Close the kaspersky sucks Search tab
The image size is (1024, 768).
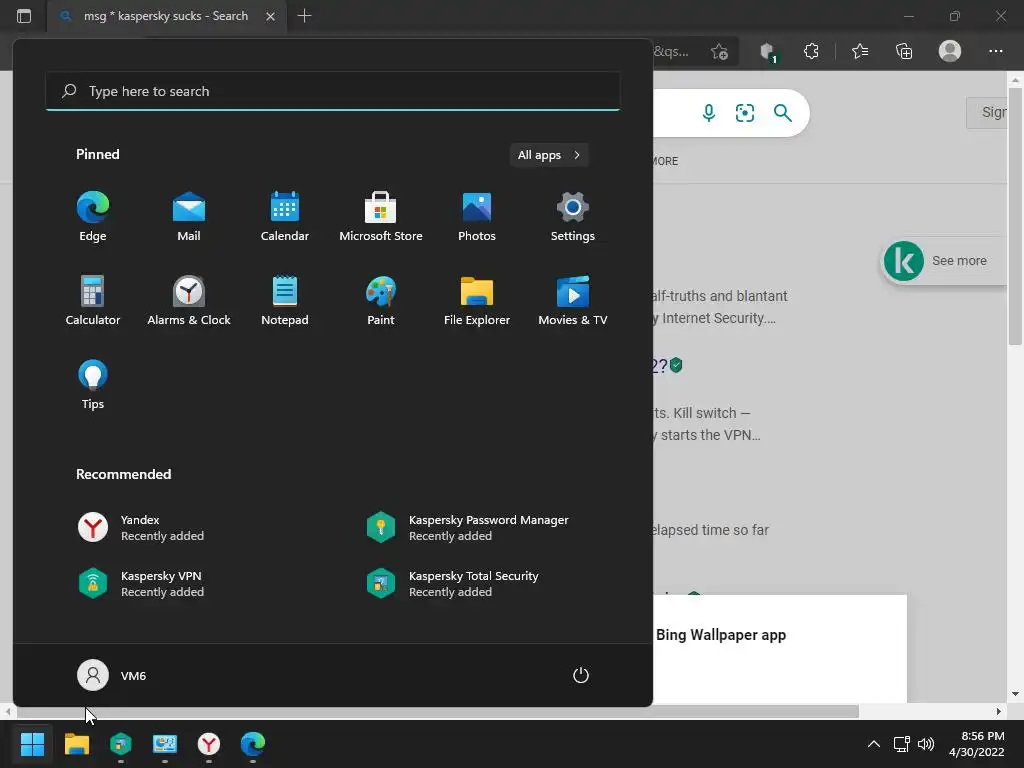[x=270, y=16]
